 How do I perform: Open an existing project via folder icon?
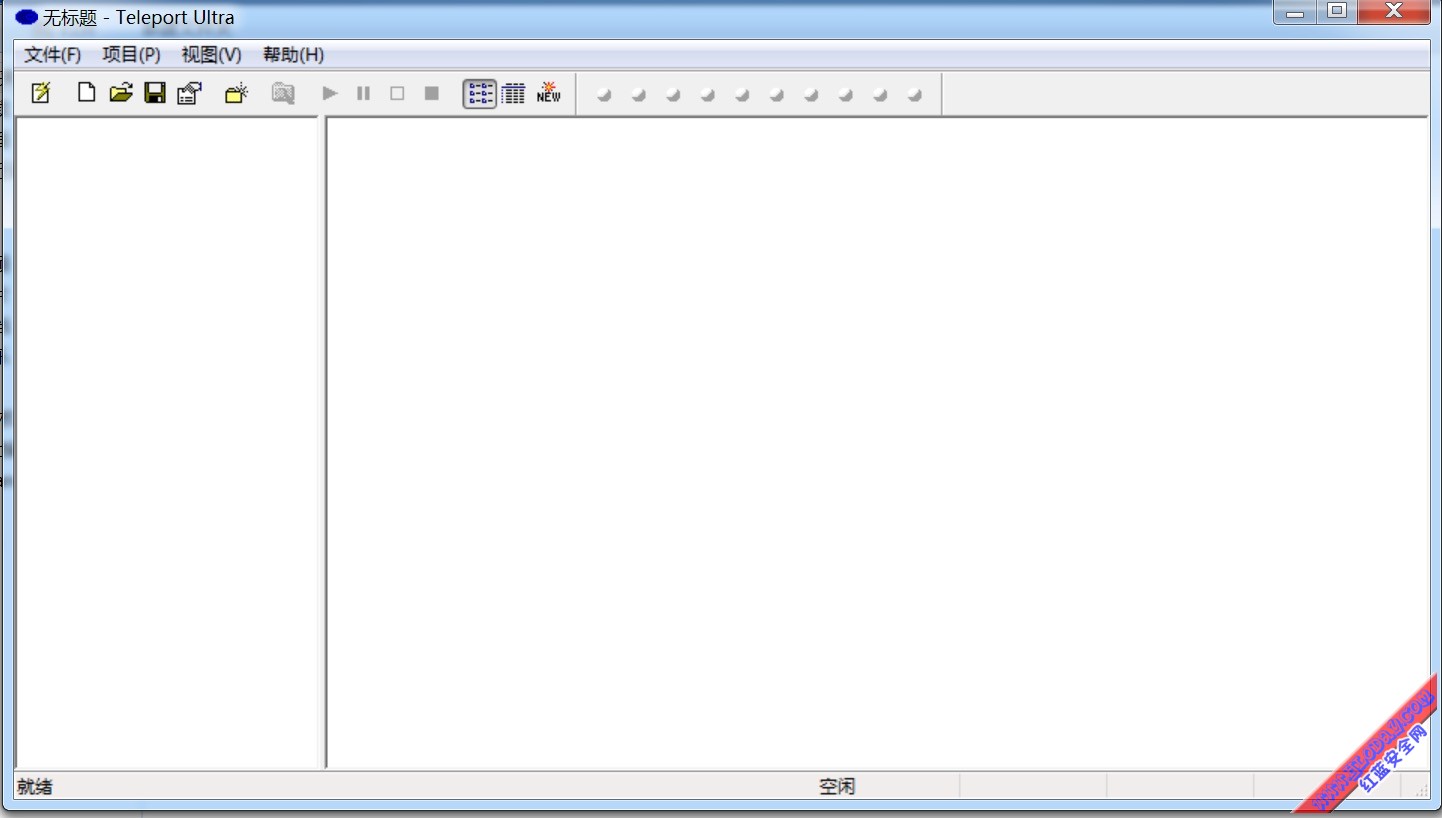click(121, 93)
